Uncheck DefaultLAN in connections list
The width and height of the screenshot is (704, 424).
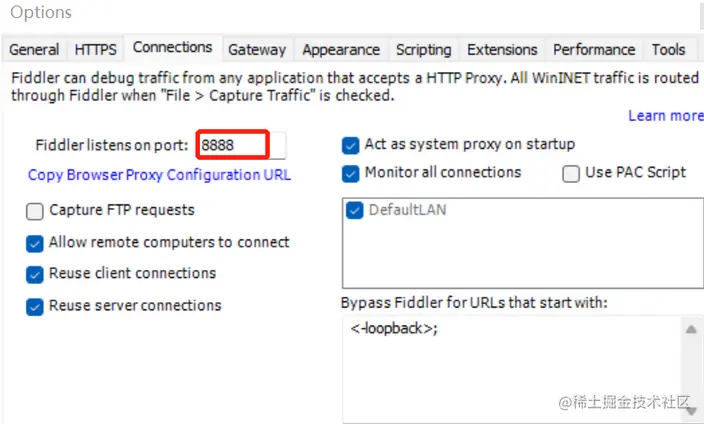tap(355, 210)
